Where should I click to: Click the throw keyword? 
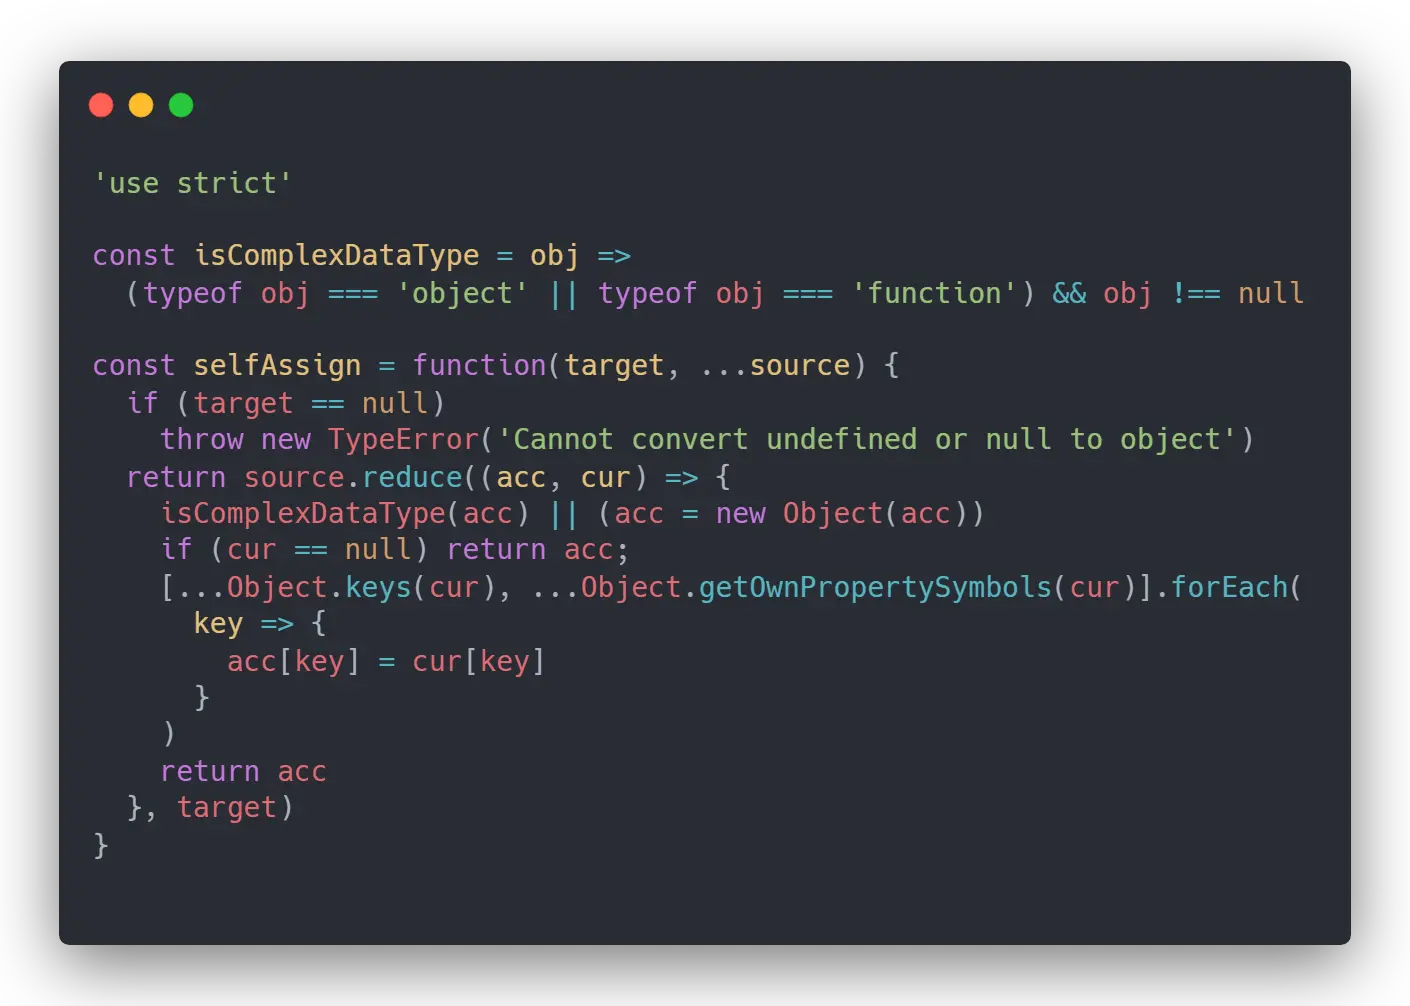coord(202,440)
